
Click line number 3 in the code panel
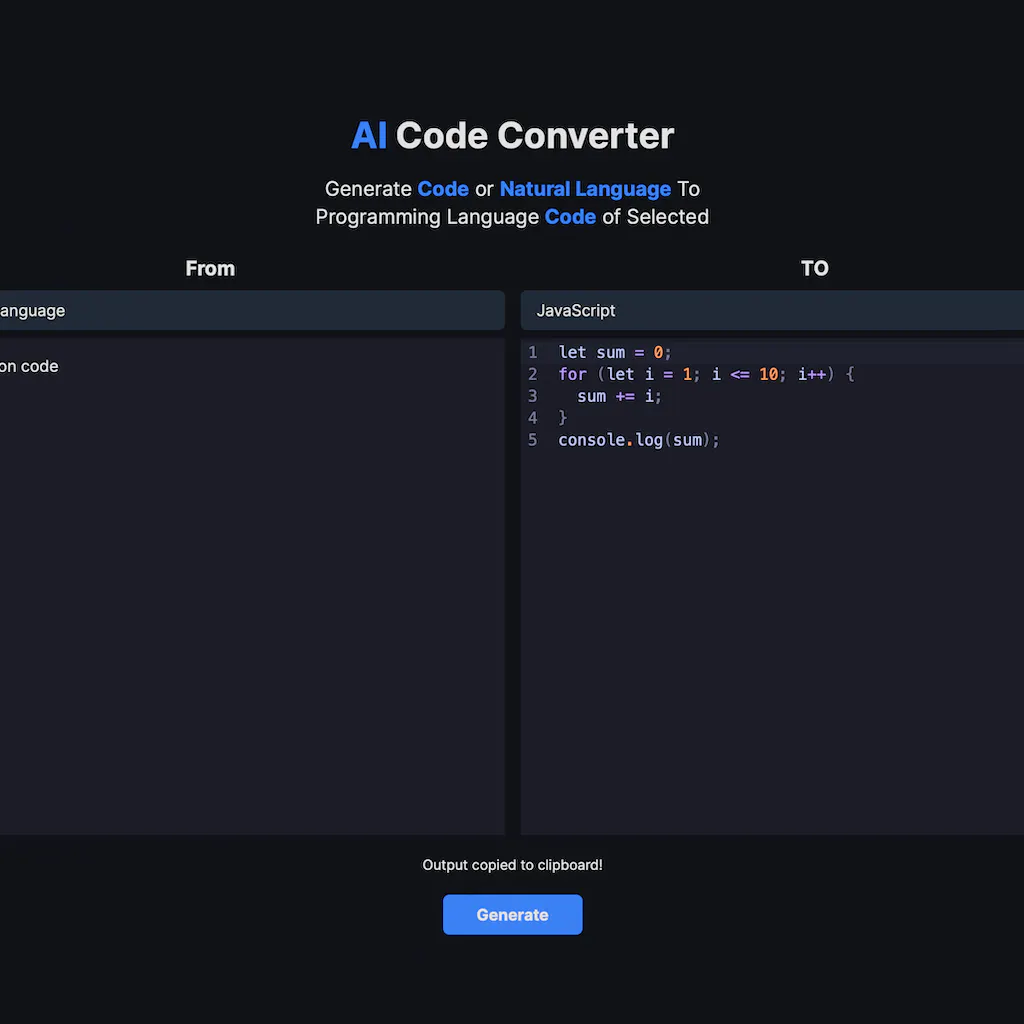(x=532, y=396)
